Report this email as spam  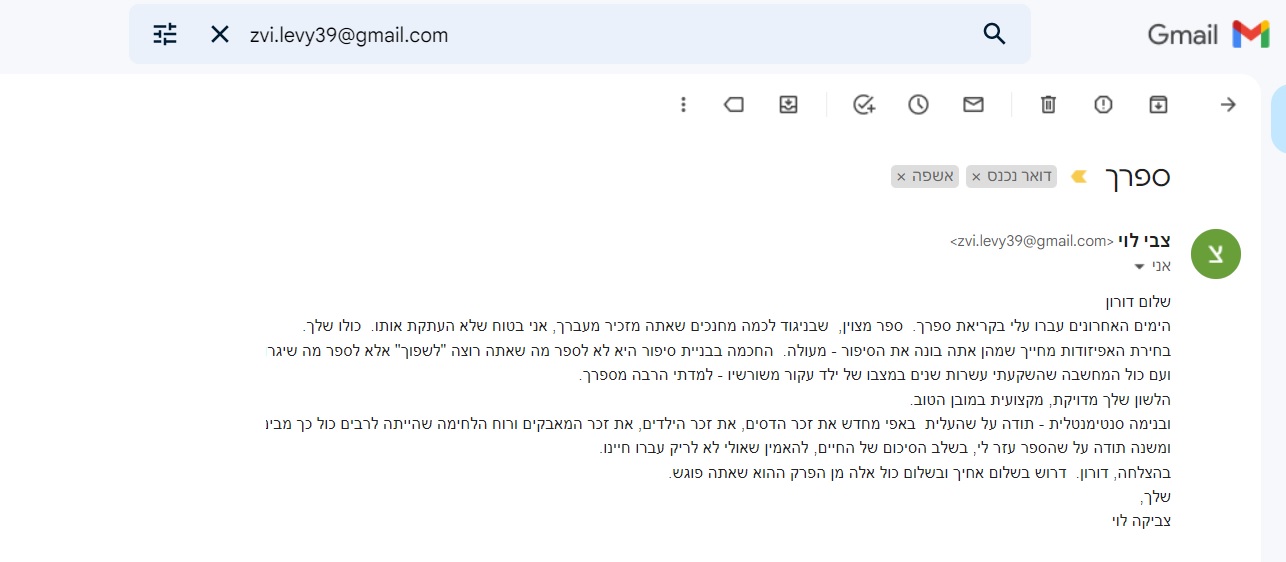click(x=1103, y=105)
